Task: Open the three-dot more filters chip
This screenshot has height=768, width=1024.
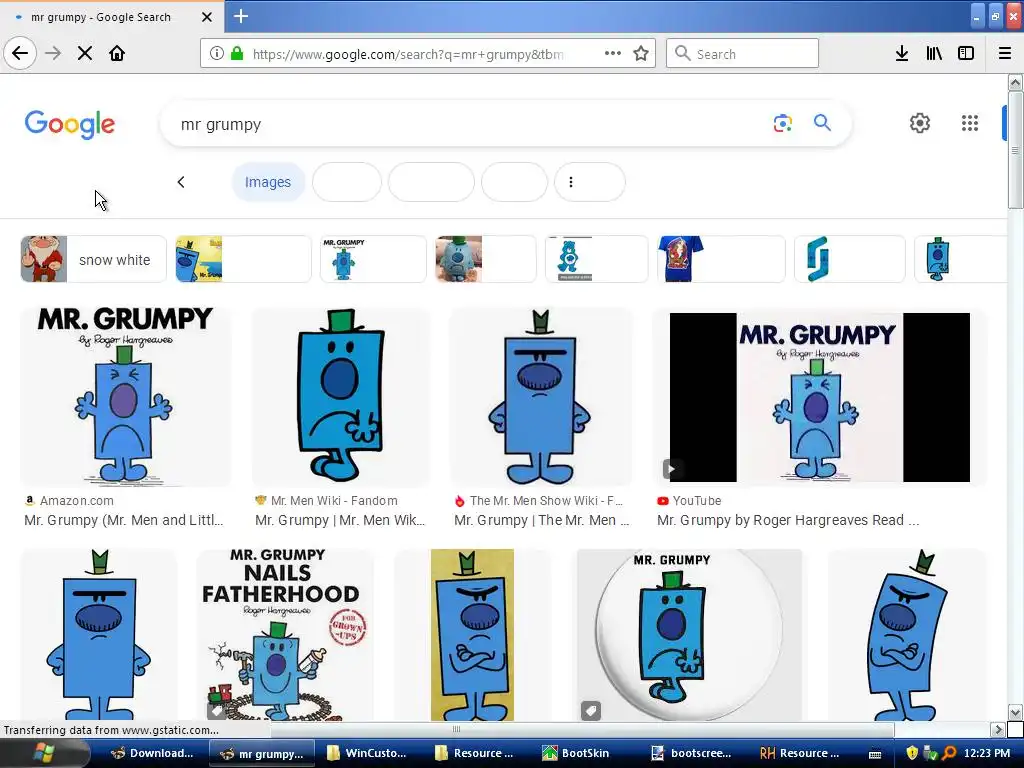Action: [x=589, y=182]
